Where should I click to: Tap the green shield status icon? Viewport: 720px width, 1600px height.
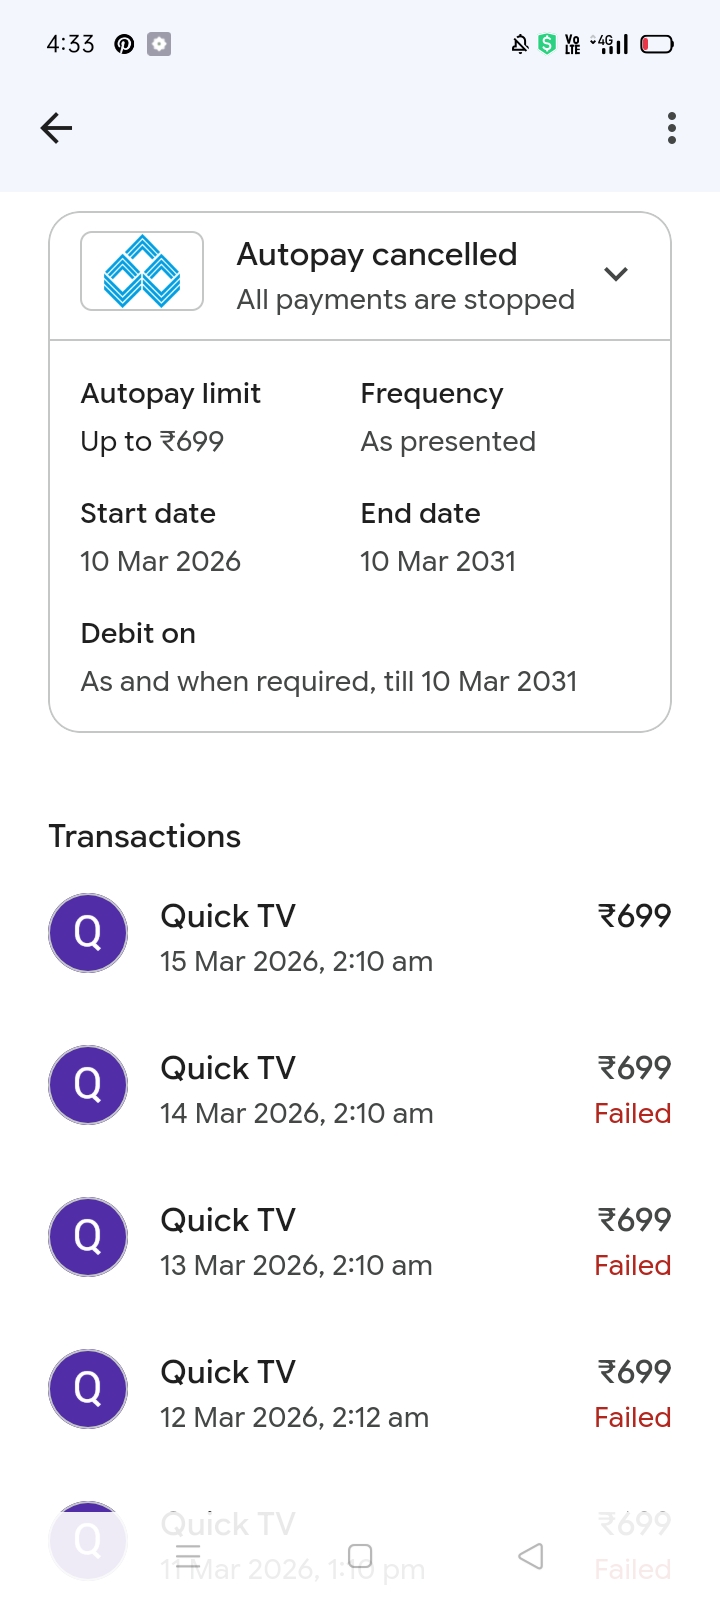[x=546, y=44]
